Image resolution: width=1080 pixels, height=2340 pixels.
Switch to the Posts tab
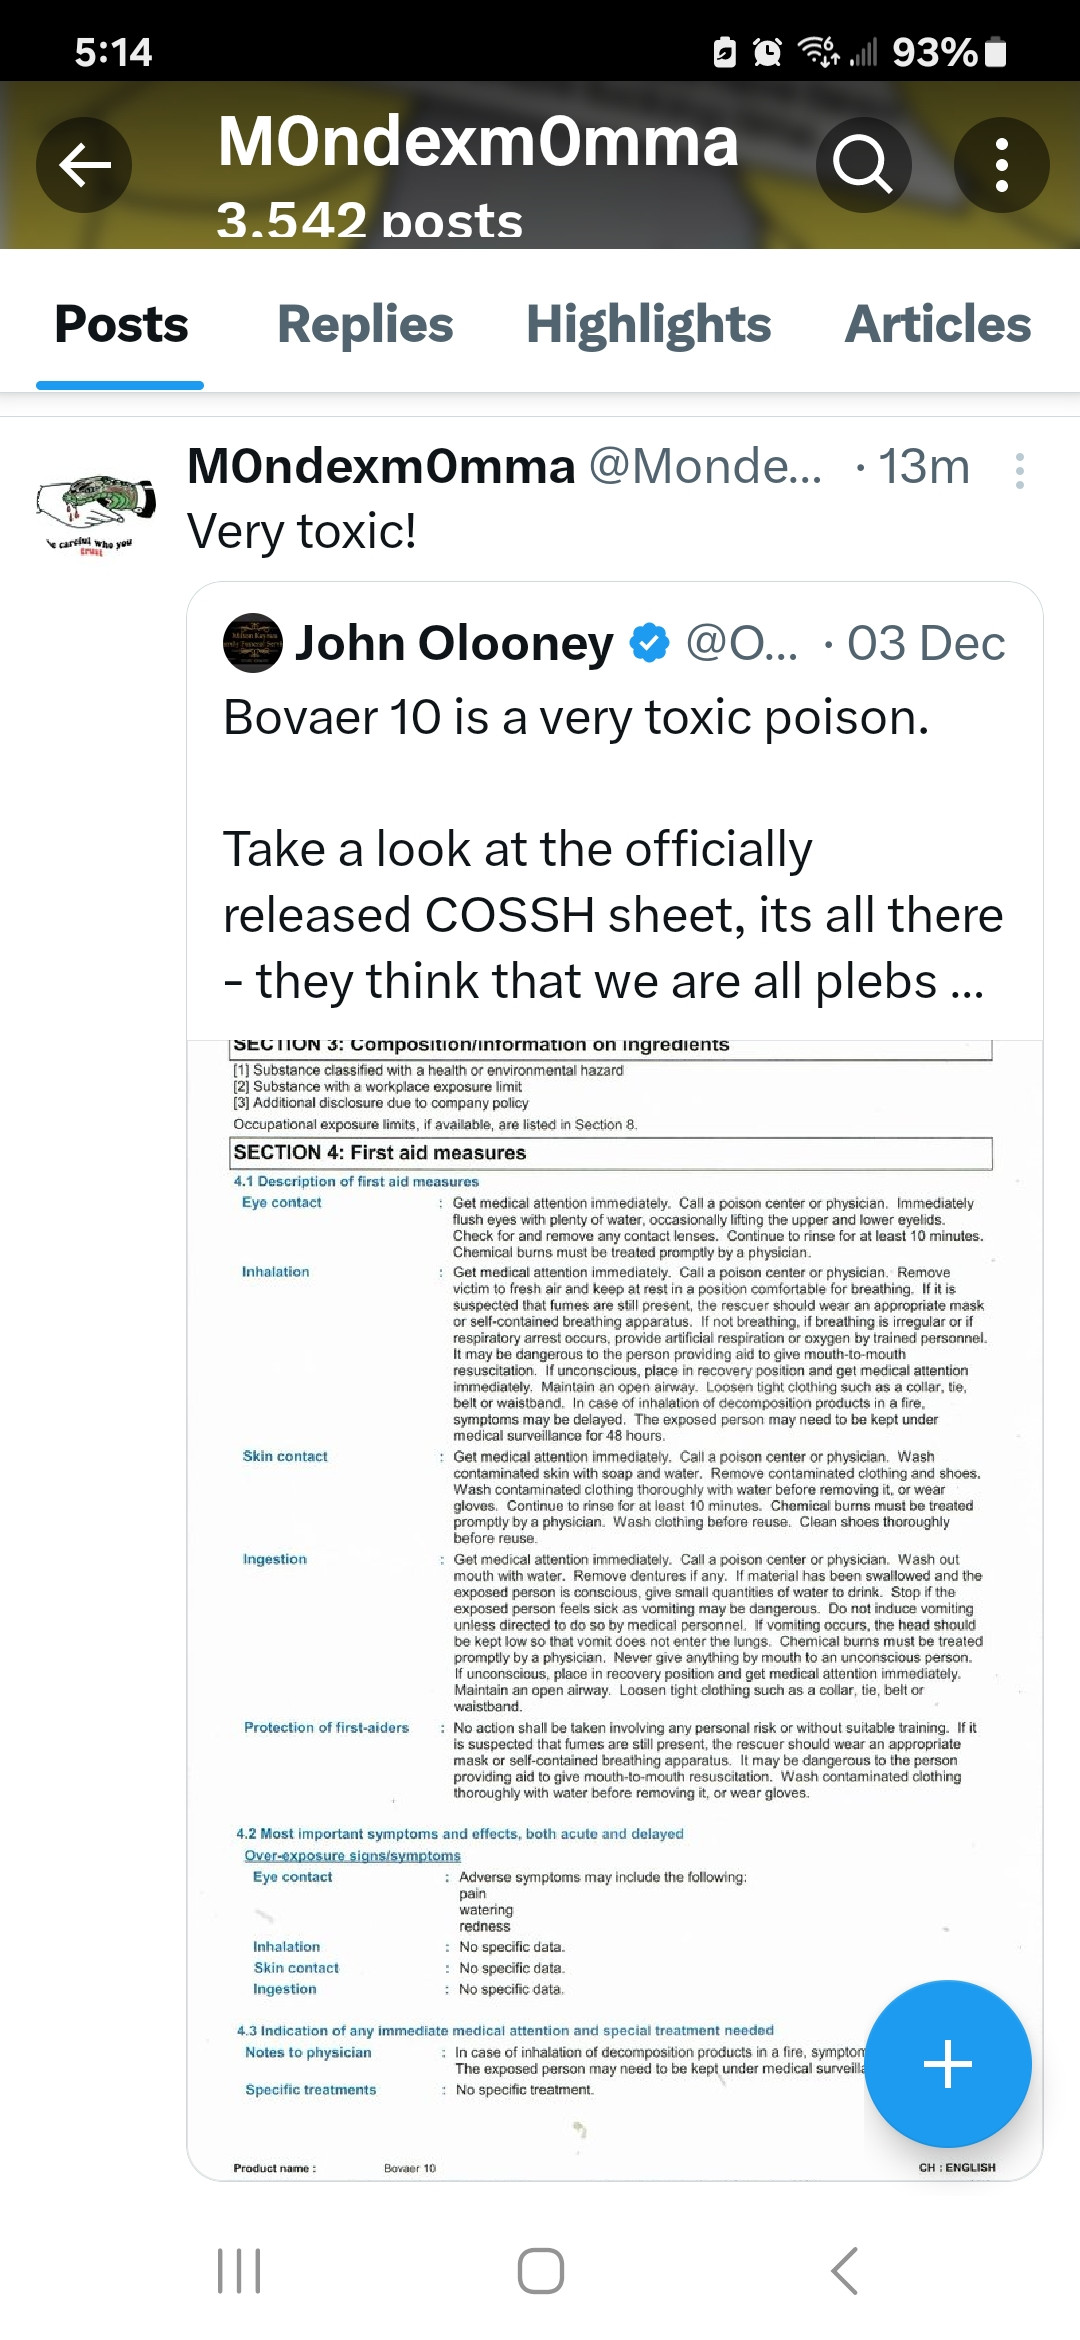pos(121,325)
